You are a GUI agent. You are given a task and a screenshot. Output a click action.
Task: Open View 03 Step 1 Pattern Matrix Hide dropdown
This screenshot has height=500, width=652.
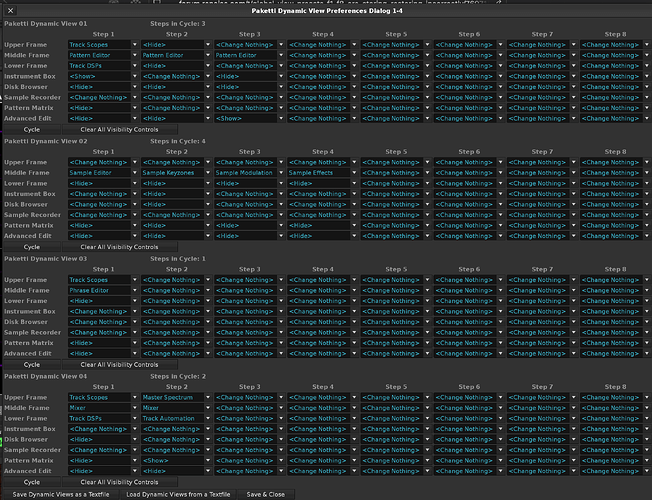103,343
